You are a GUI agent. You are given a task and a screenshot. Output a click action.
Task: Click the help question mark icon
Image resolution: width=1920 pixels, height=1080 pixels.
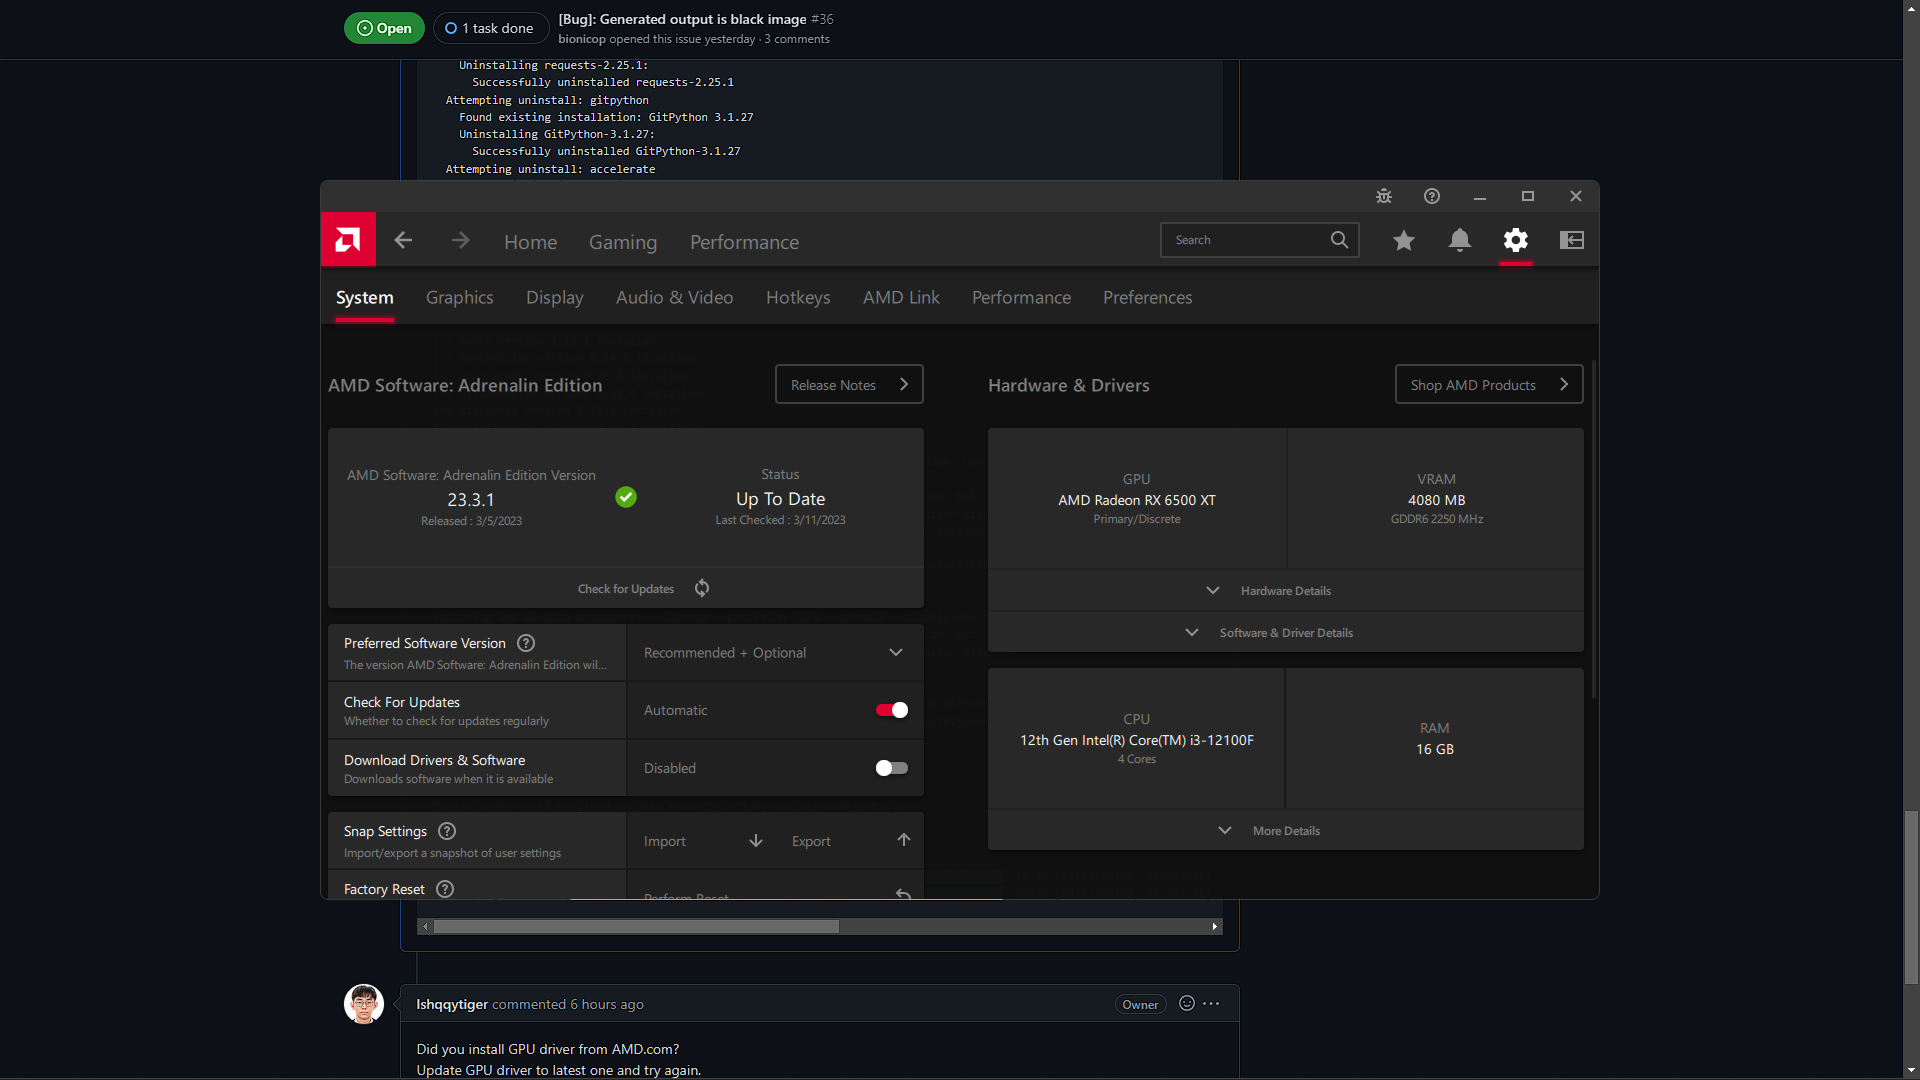1432,197
